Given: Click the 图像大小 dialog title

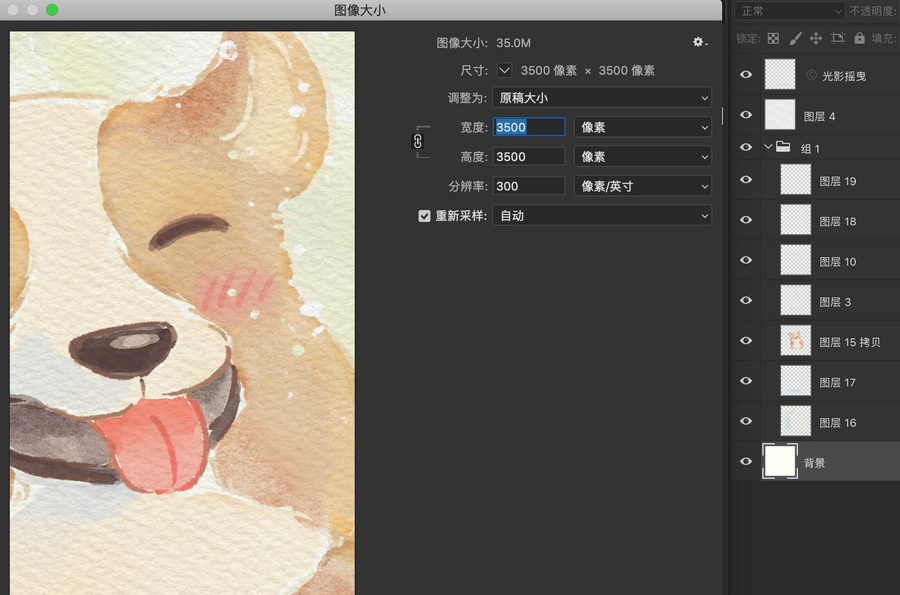Looking at the screenshot, I should click(x=360, y=10).
